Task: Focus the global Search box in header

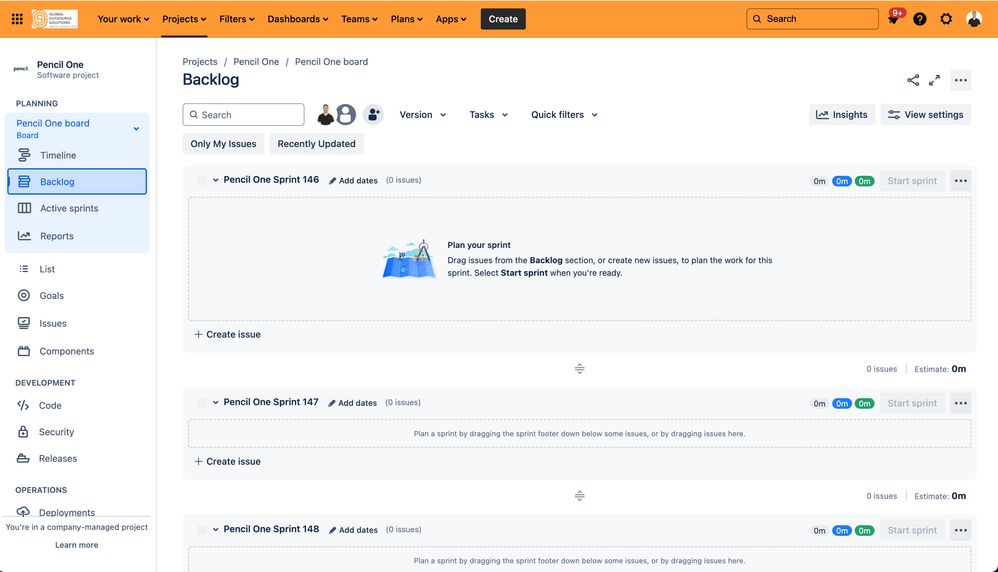Action: click(x=812, y=19)
